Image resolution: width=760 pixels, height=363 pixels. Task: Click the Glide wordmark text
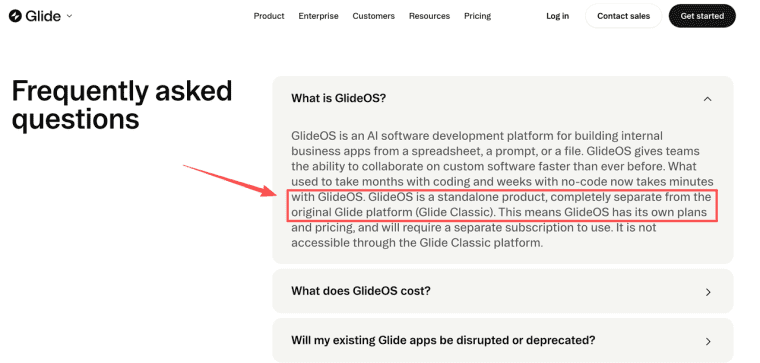[x=43, y=16]
